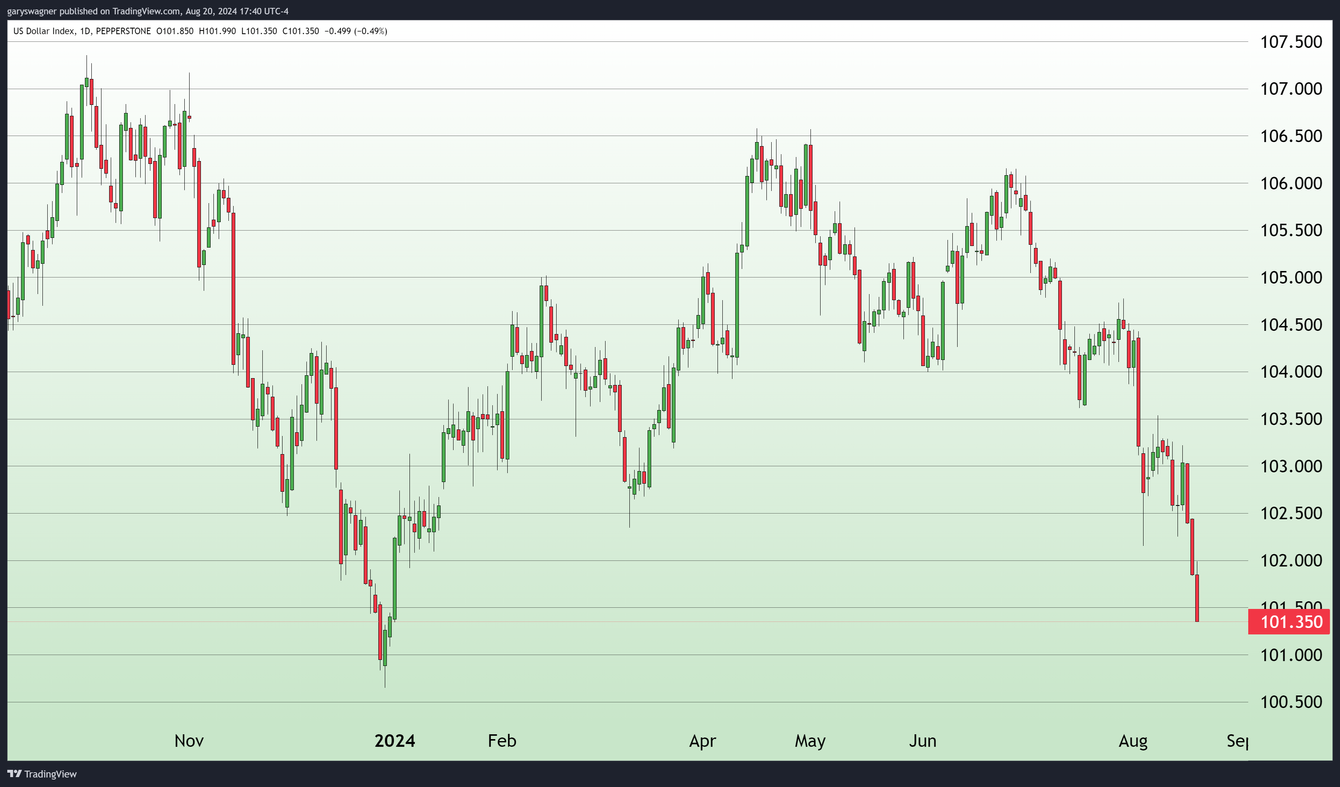The height and width of the screenshot is (787, 1340).
Task: Select the Aug label on the time axis
Action: click(x=1133, y=741)
